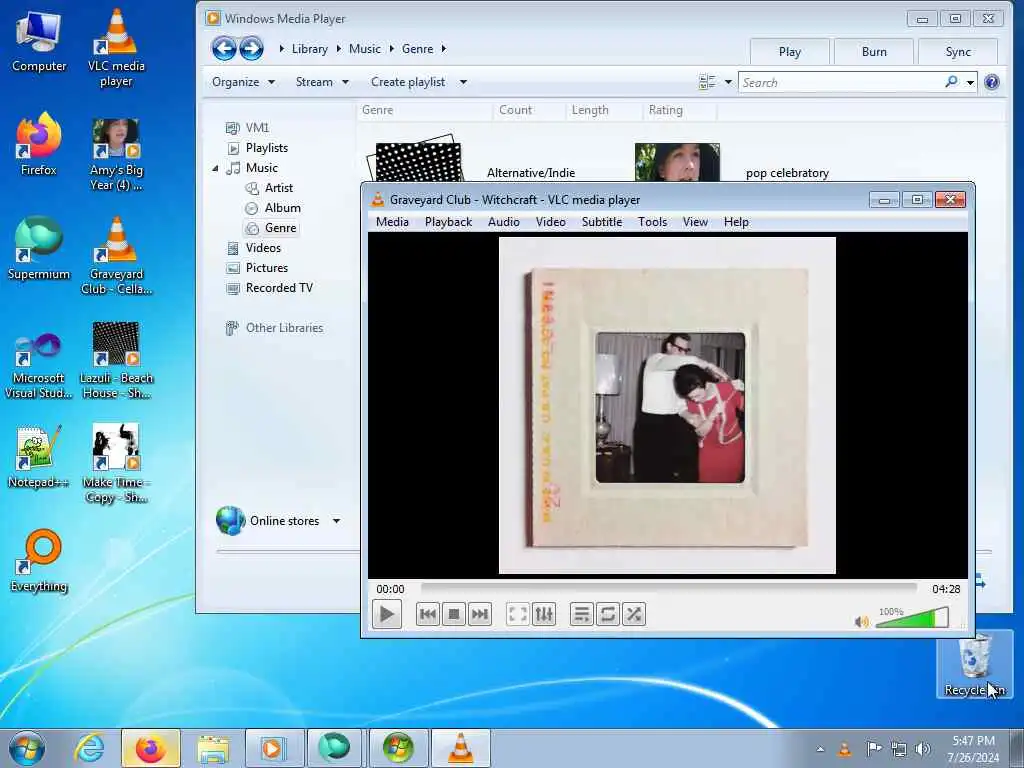The height and width of the screenshot is (768, 1024).
Task: Open Create playlist dropdown arrow
Action: (x=463, y=82)
